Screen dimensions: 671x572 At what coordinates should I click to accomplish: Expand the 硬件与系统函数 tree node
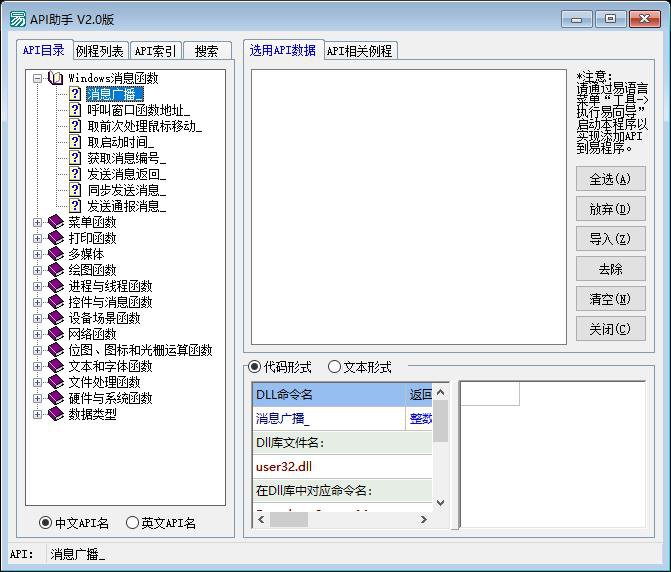pyautogui.click(x=38, y=399)
